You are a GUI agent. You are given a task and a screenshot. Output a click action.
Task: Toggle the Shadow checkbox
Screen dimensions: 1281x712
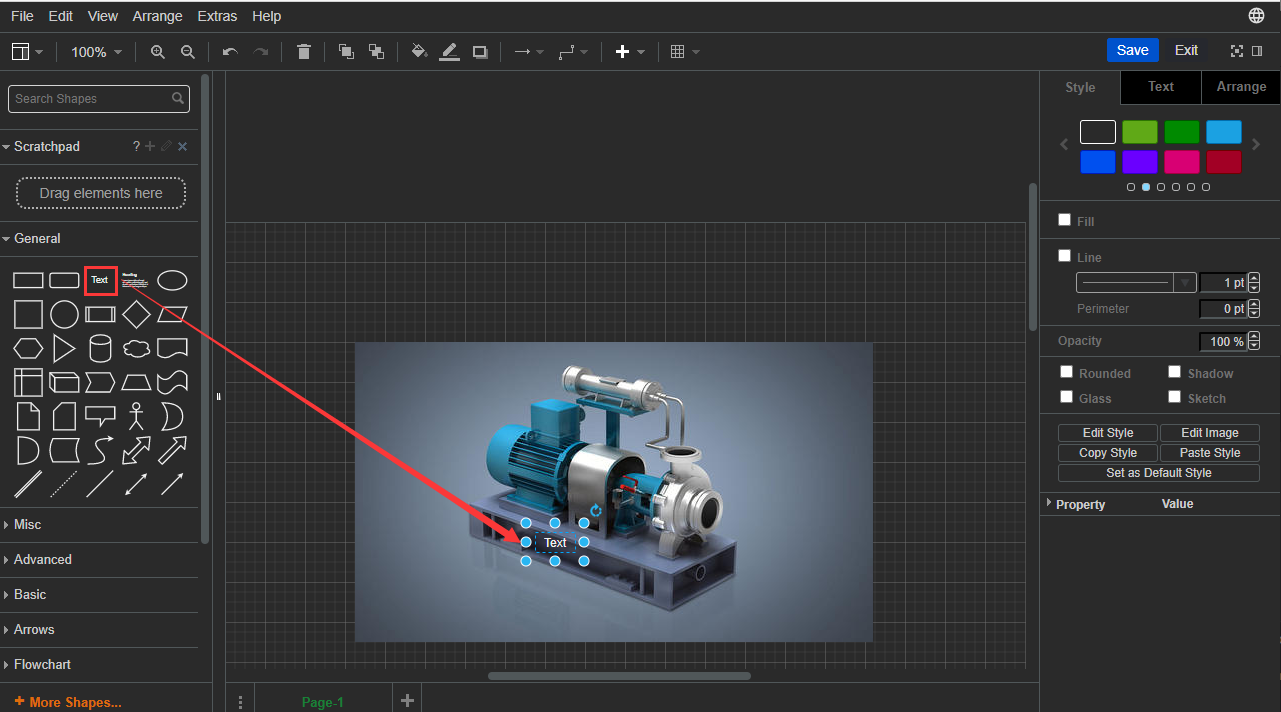(x=1174, y=372)
